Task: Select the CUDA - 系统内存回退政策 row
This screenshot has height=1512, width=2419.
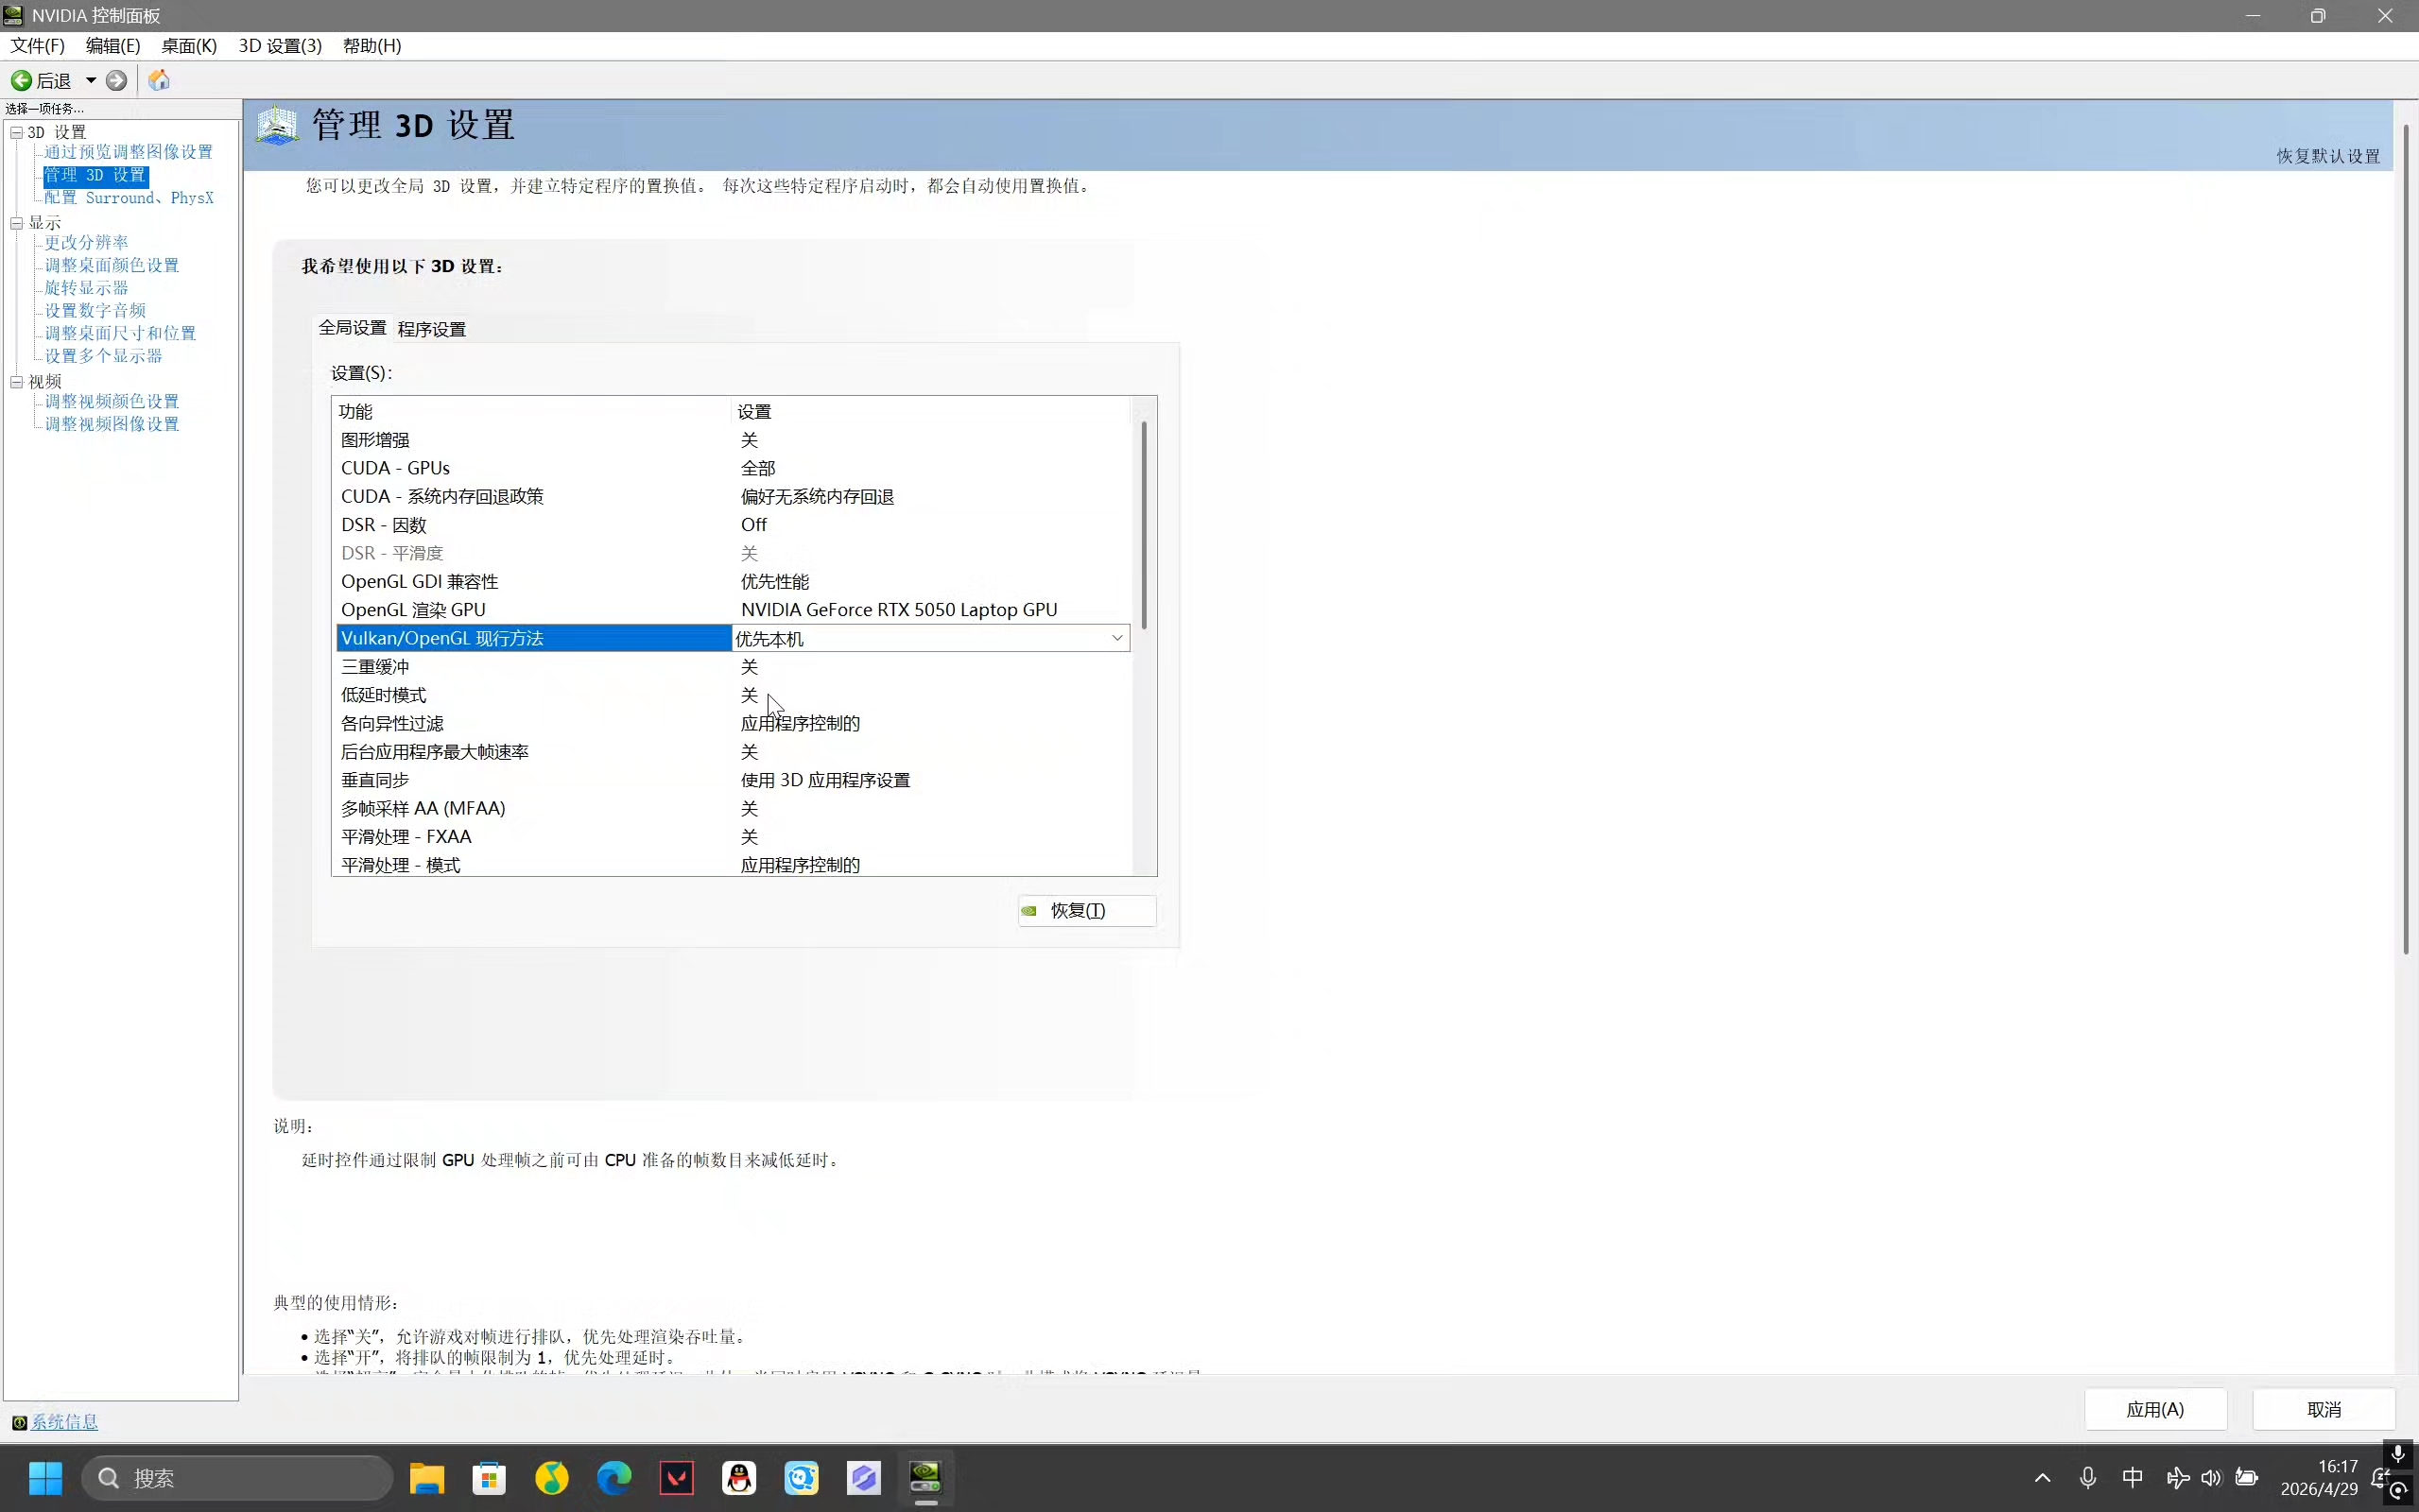Action: (733, 497)
